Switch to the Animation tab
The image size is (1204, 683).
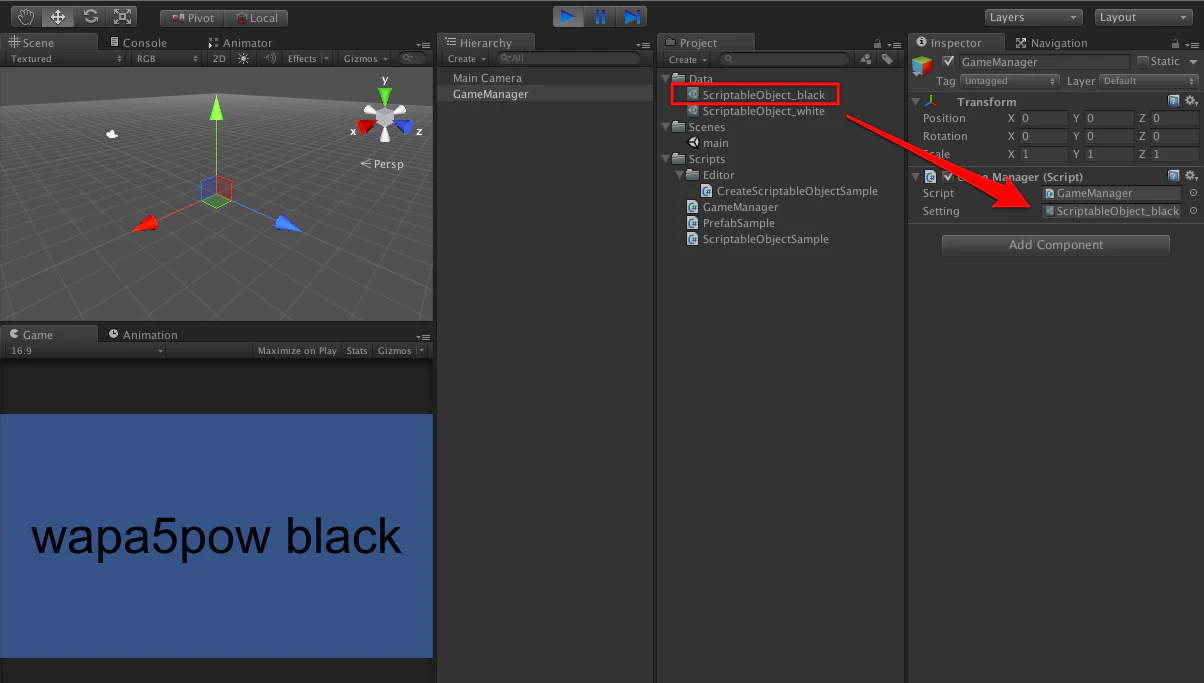pyautogui.click(x=143, y=335)
